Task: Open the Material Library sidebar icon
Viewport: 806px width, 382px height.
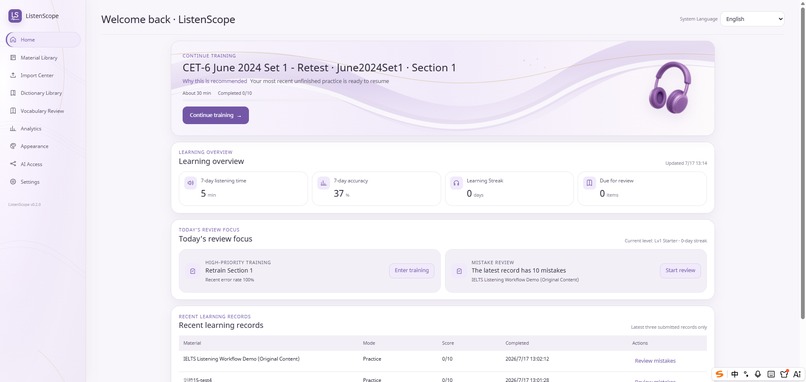Action: [x=13, y=58]
